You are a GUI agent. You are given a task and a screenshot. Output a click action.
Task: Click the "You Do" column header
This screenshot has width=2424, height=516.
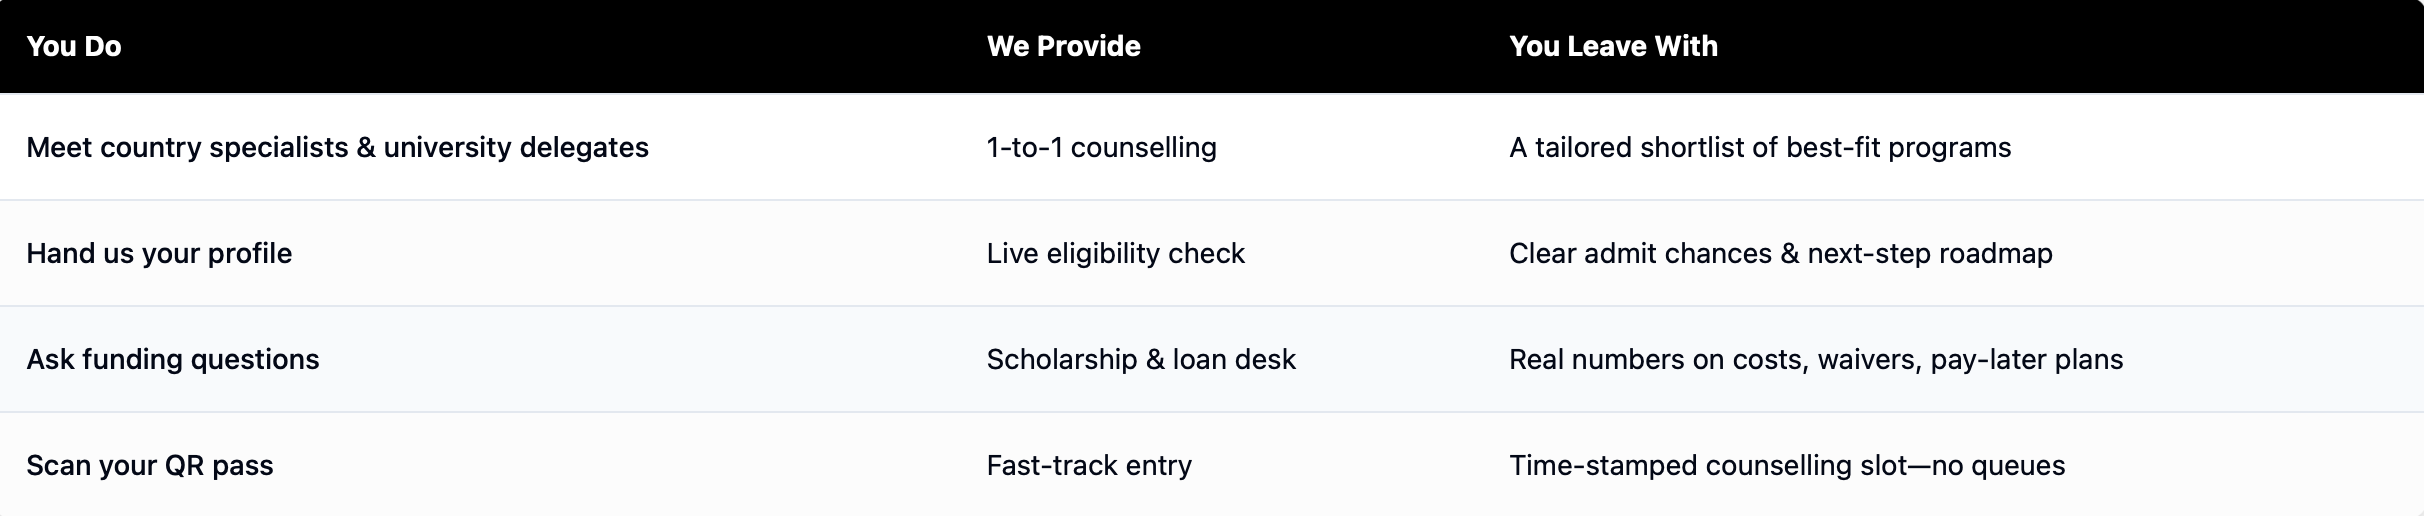(74, 46)
